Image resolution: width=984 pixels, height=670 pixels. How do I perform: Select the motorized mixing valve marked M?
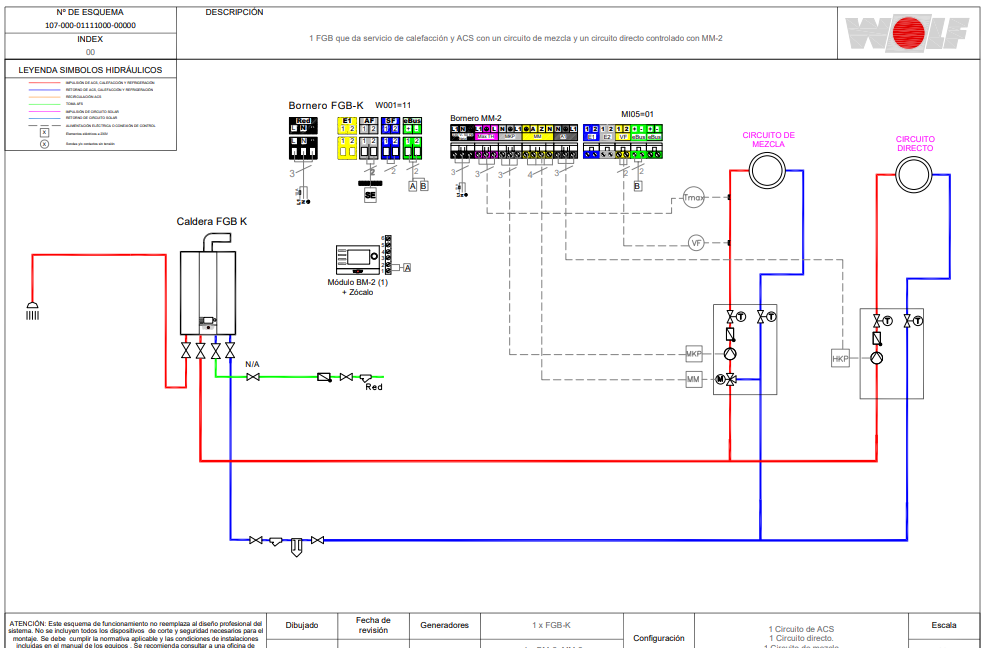click(x=726, y=379)
